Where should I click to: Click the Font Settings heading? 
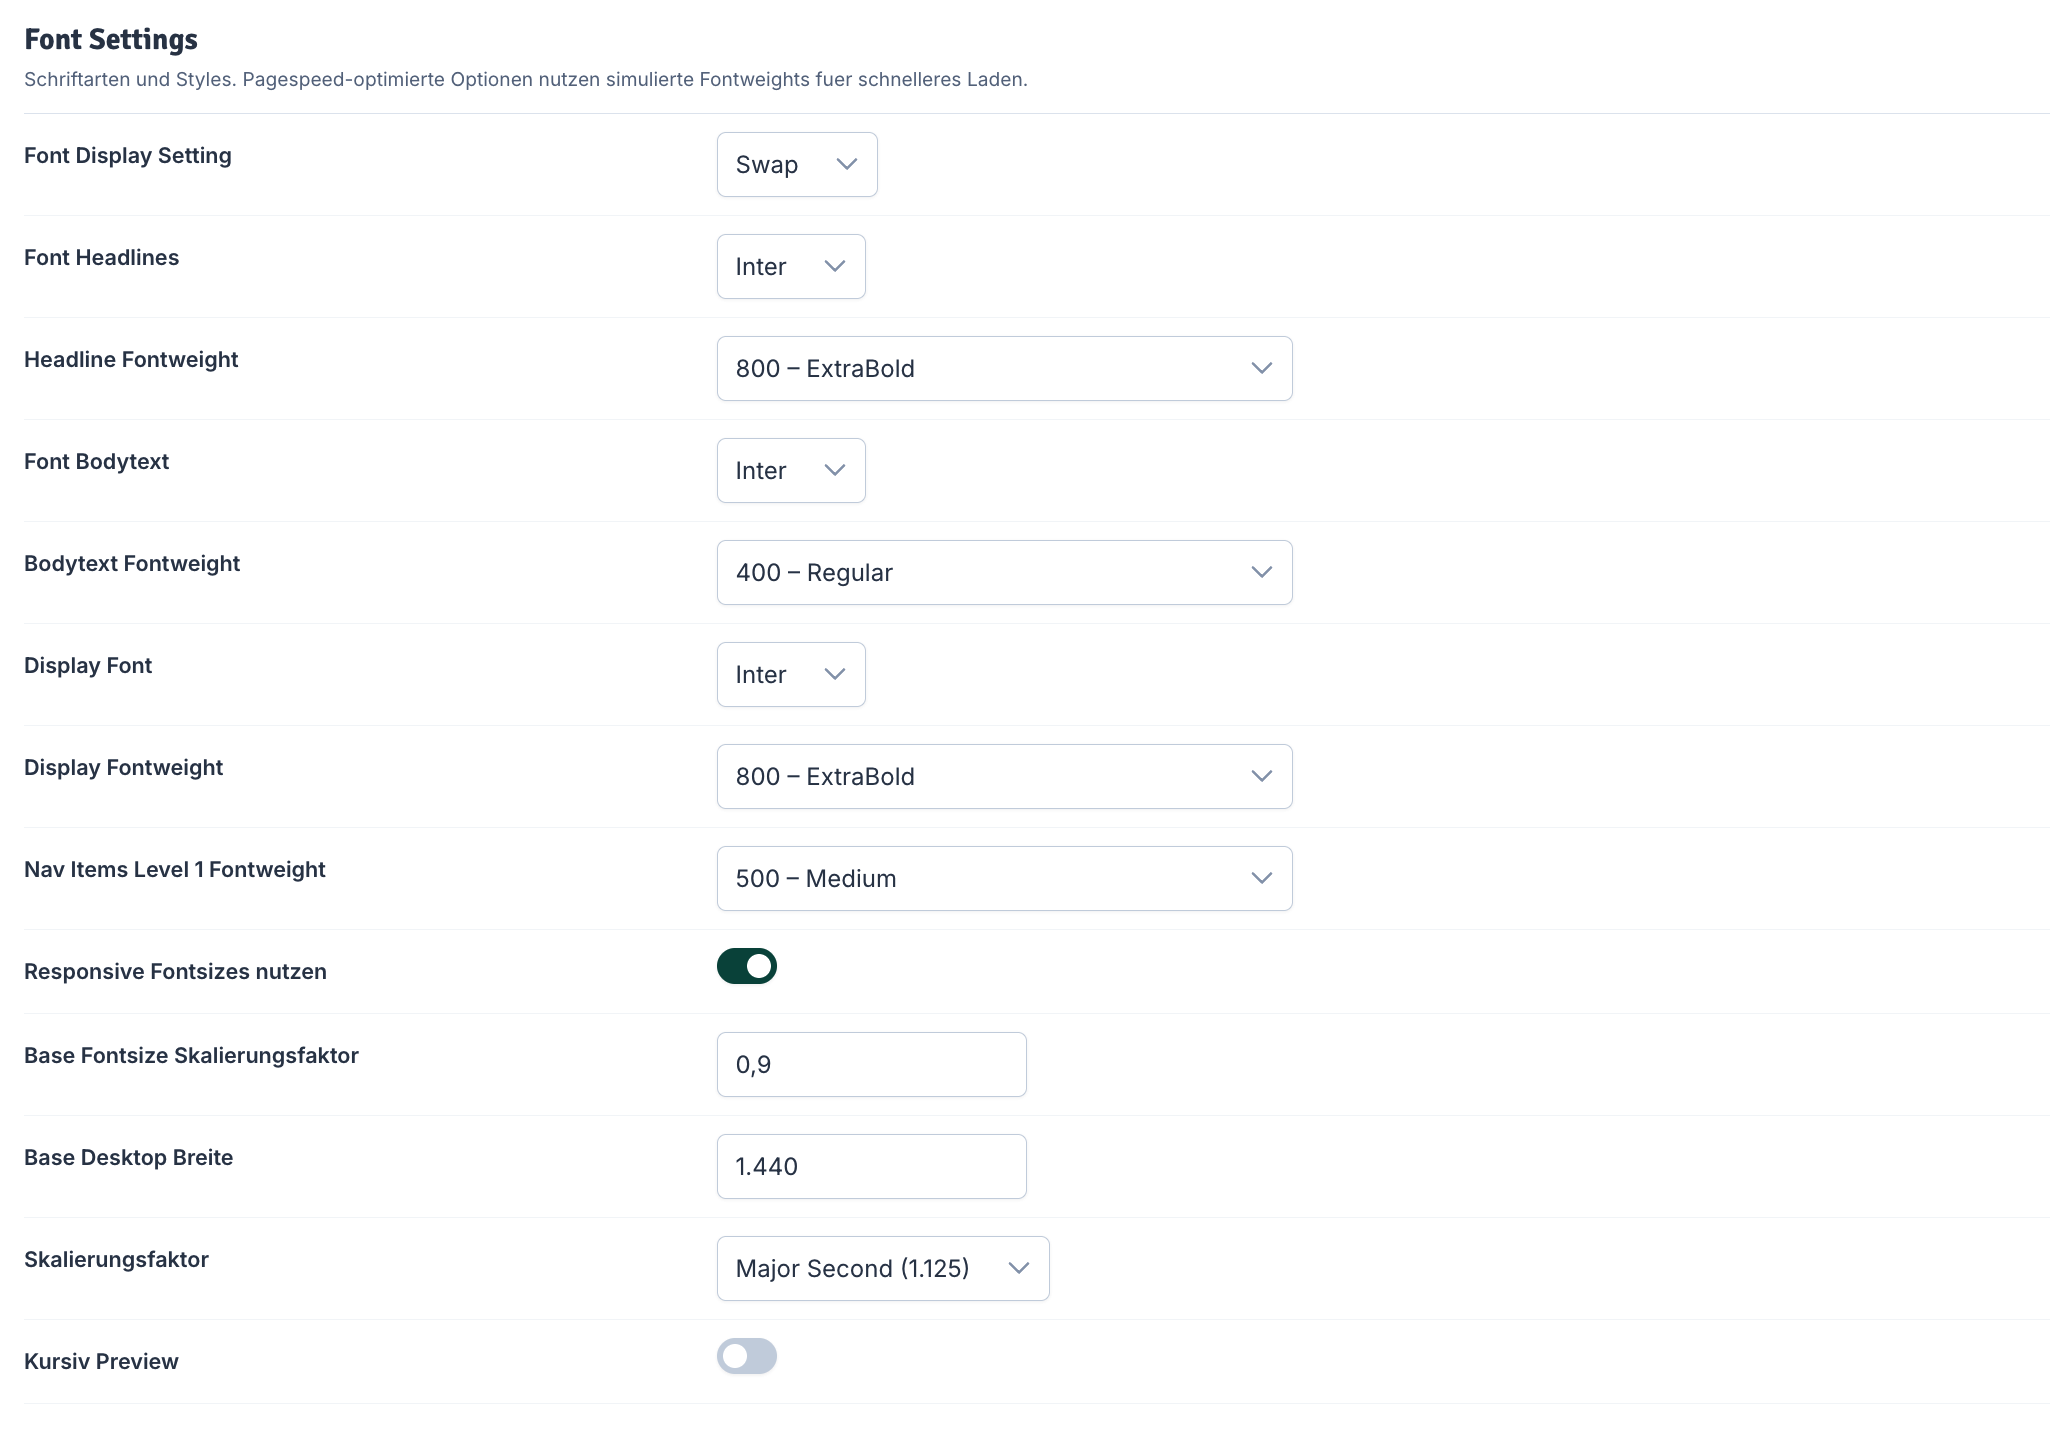coord(111,39)
